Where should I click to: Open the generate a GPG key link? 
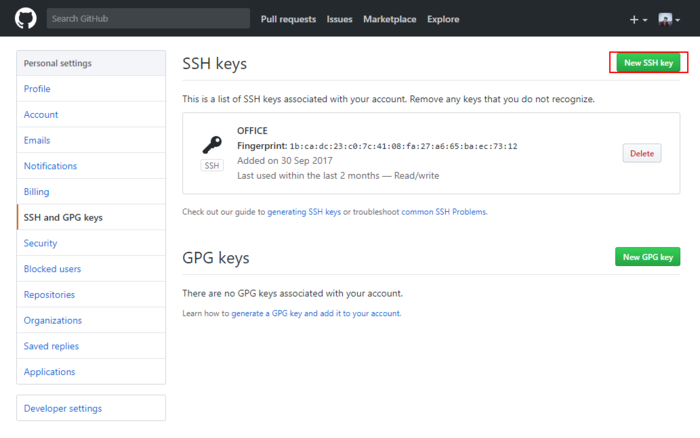(x=316, y=313)
